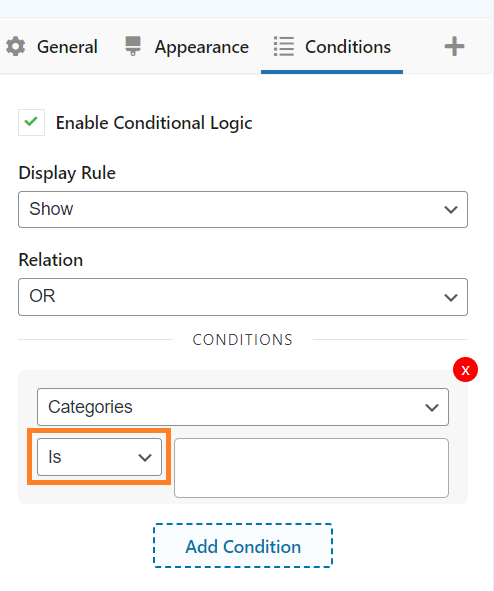Open the Is operator dropdown
This screenshot has height=591, width=494.
(x=99, y=457)
